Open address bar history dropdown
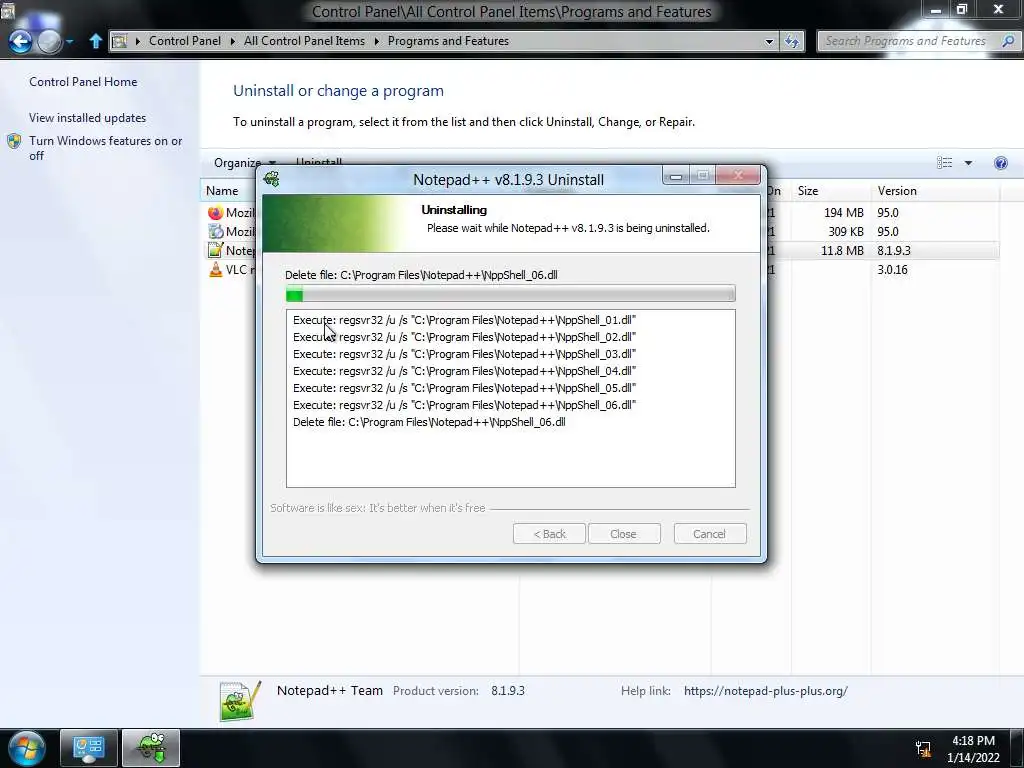The width and height of the screenshot is (1024, 768). click(x=769, y=41)
